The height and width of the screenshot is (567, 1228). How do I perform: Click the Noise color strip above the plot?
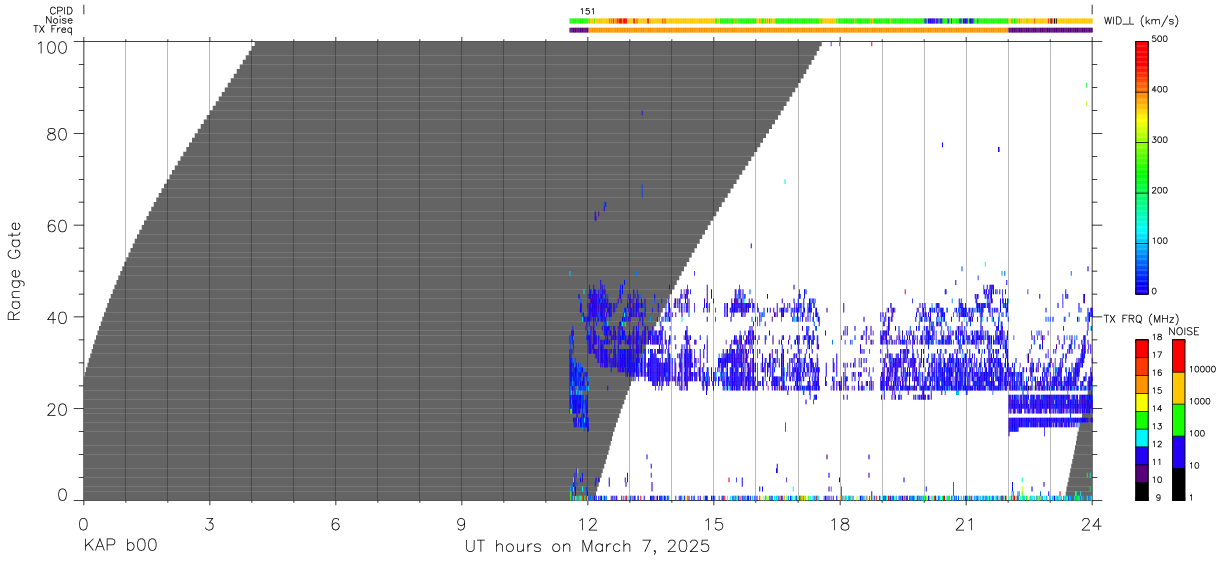(x=831, y=20)
